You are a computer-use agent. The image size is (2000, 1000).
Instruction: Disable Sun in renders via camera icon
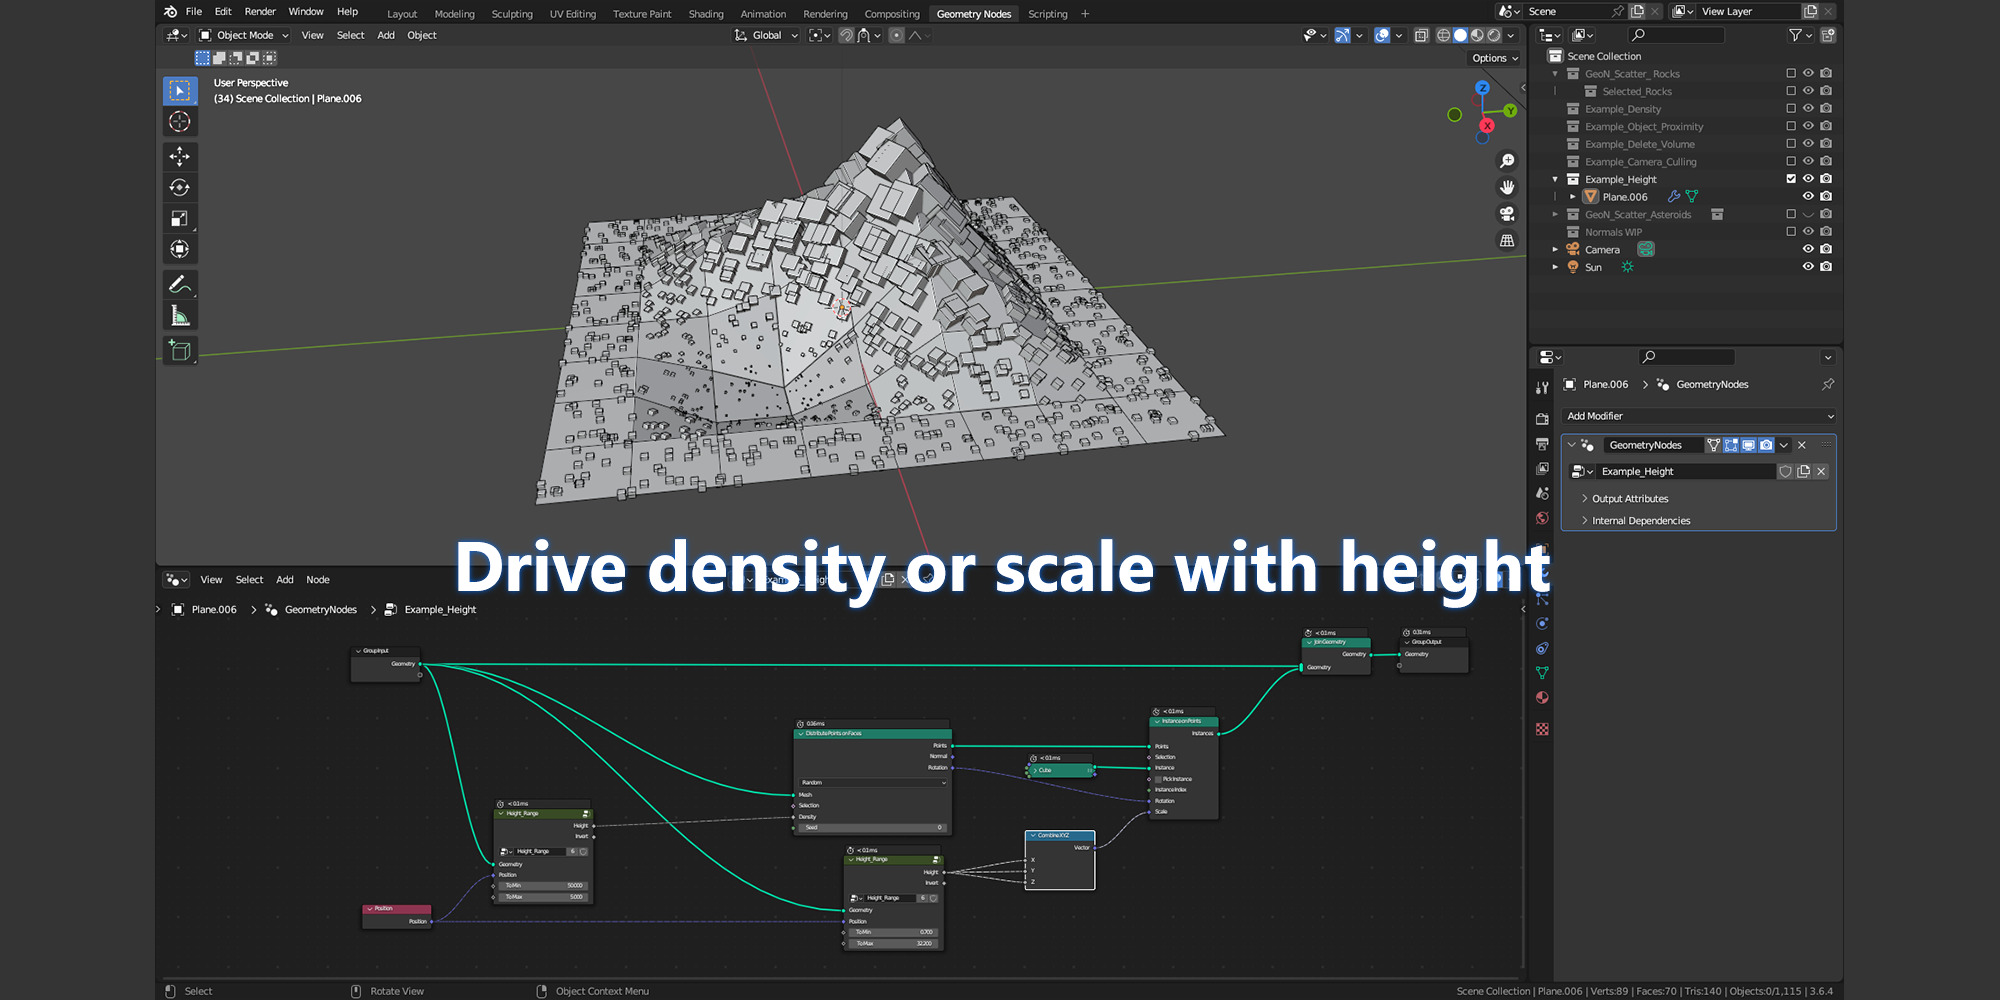point(1826,267)
